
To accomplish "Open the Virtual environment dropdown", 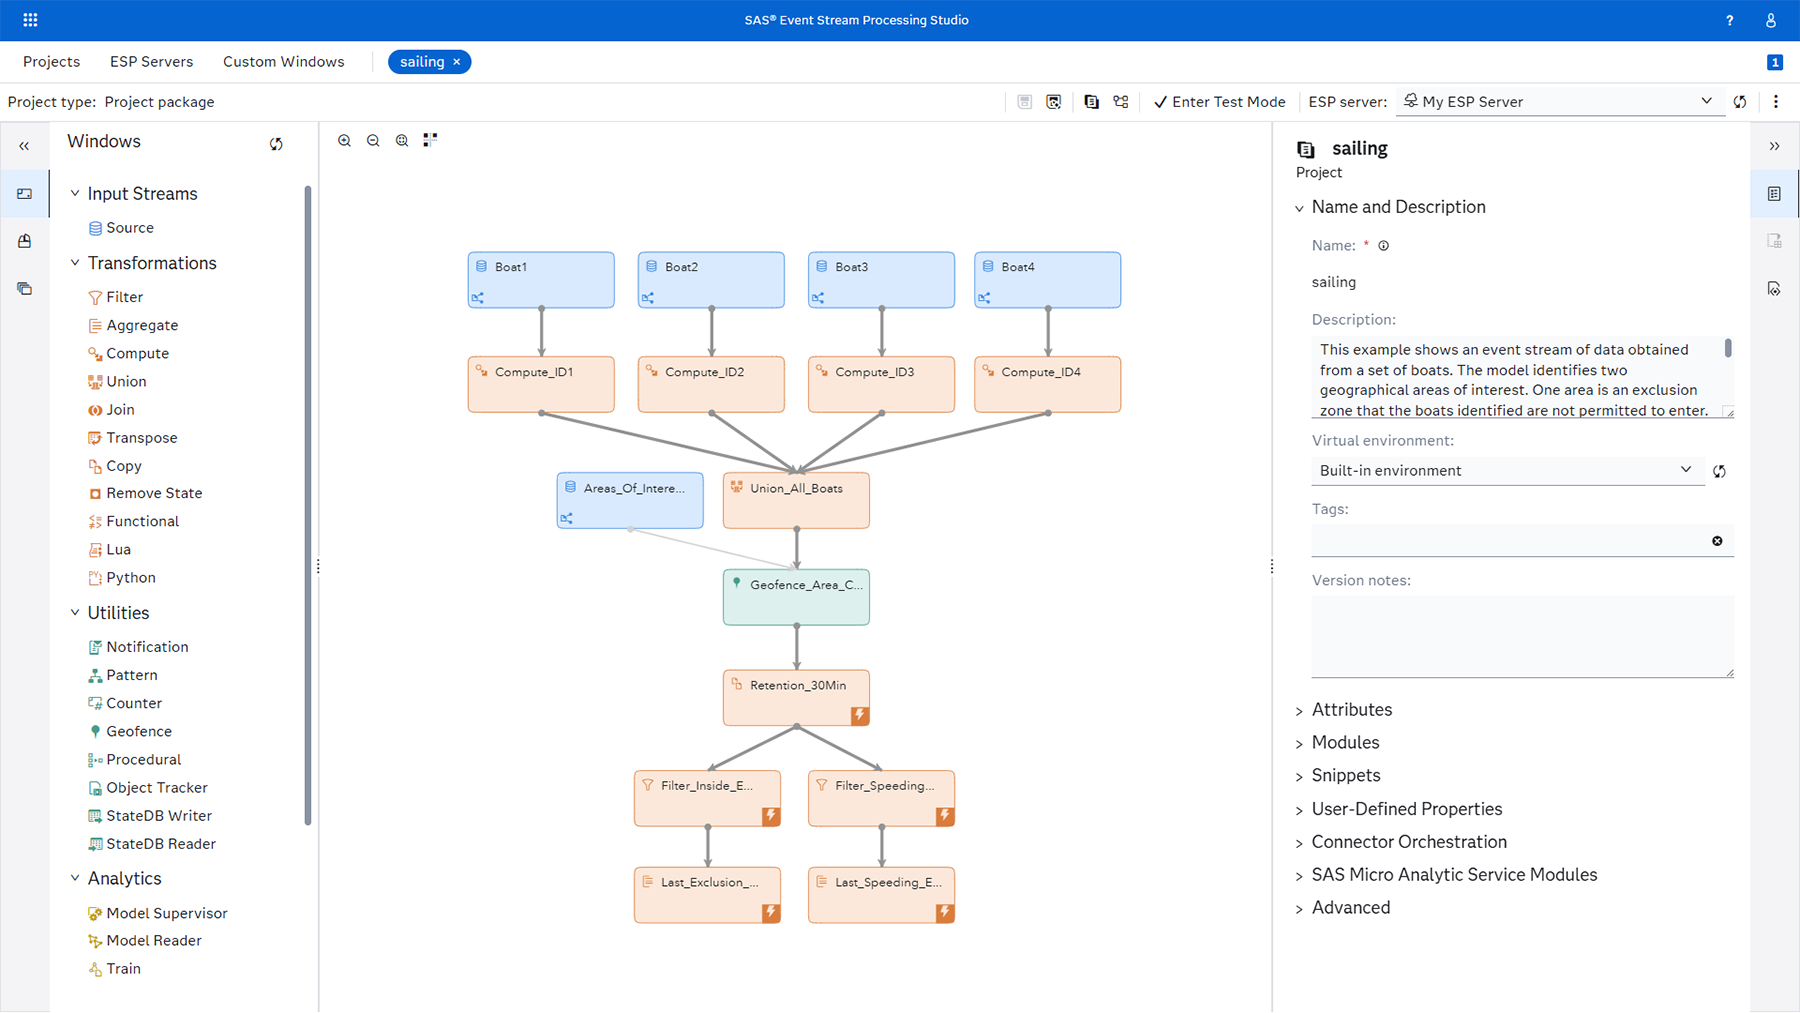I will (x=1686, y=470).
